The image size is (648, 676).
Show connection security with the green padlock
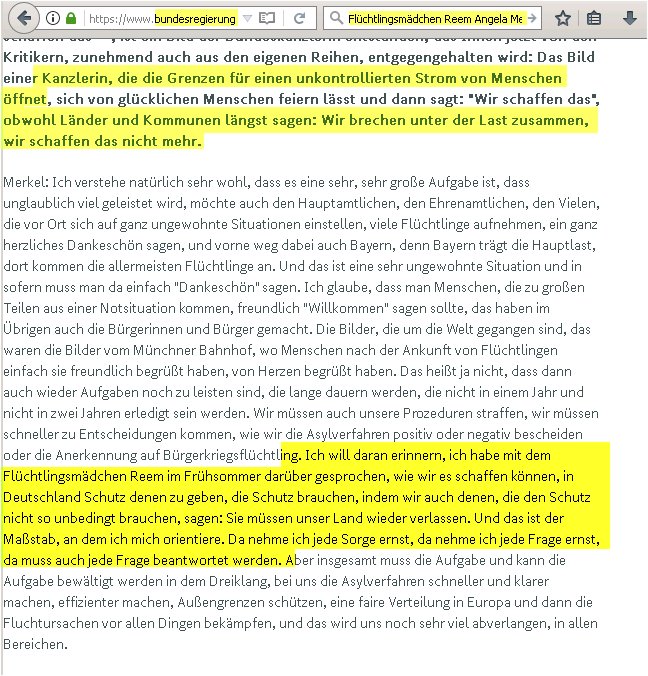(71, 19)
